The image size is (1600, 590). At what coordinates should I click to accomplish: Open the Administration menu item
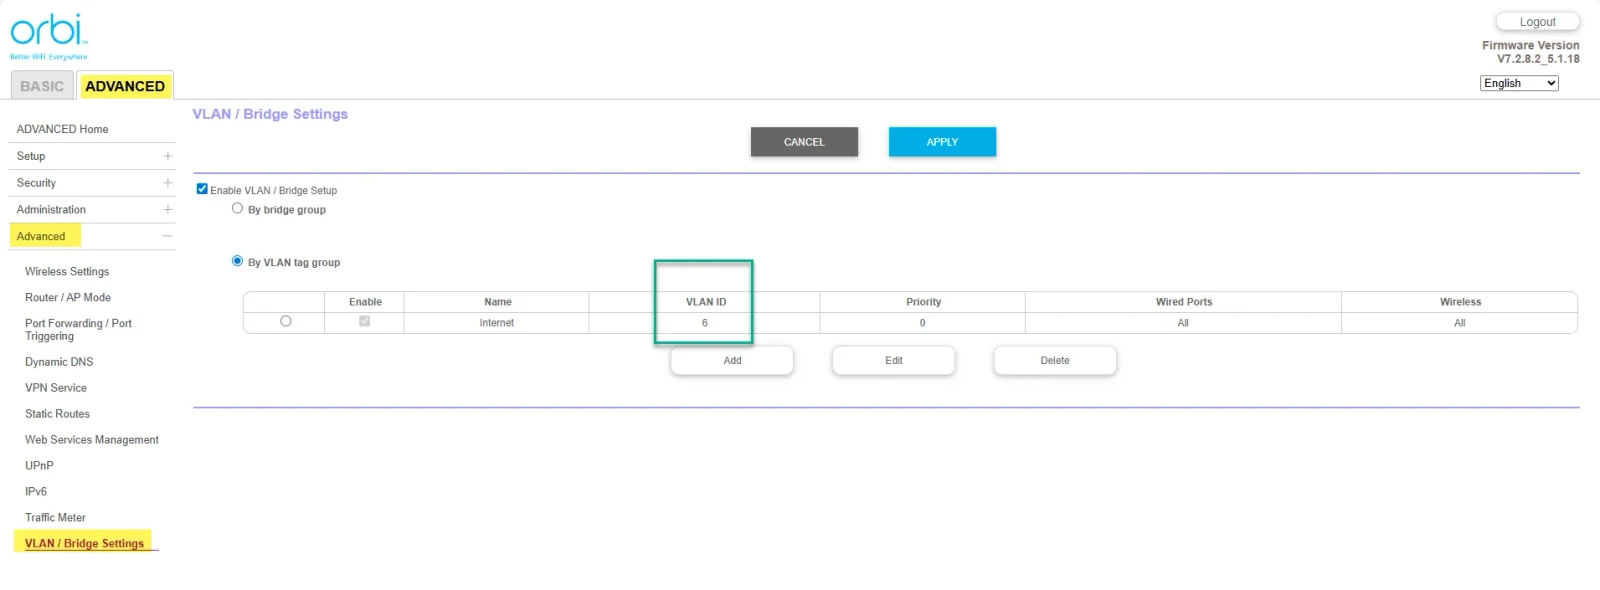point(51,210)
